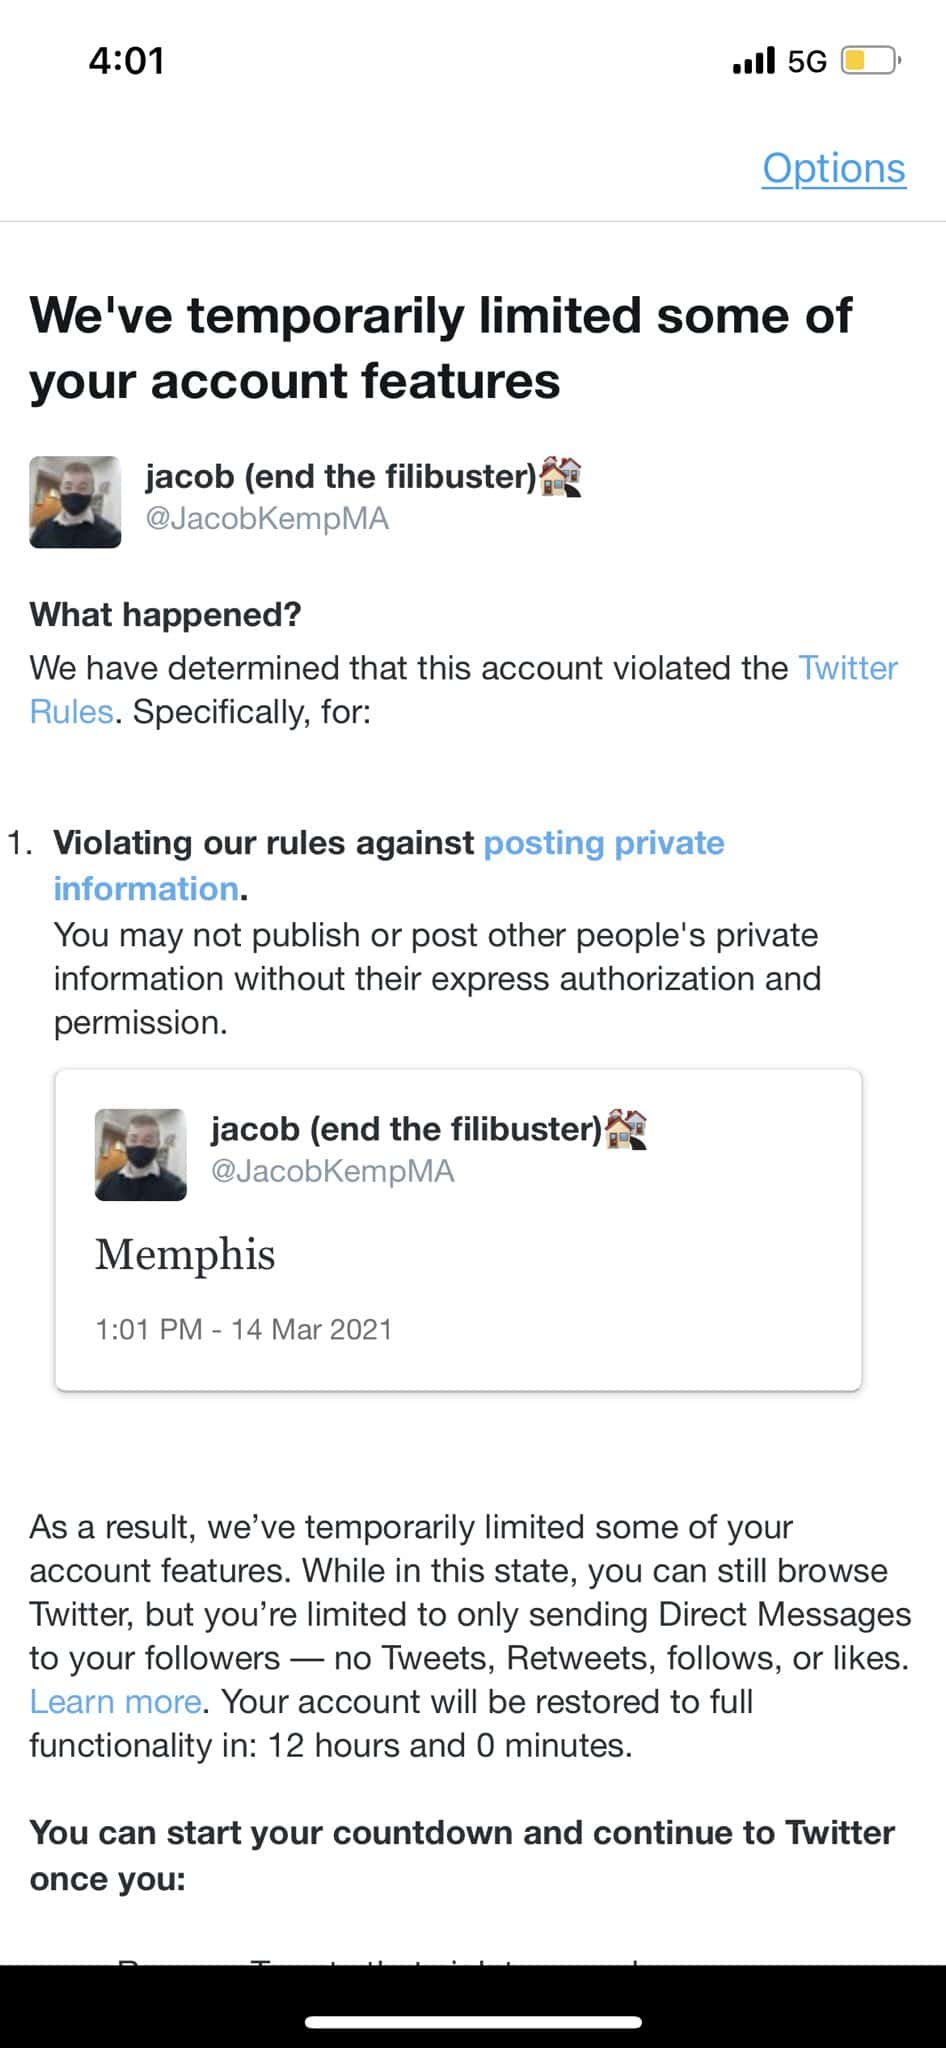Tap the profile avatar under the headline
Screen dimensions: 946x2048
(x=75, y=502)
